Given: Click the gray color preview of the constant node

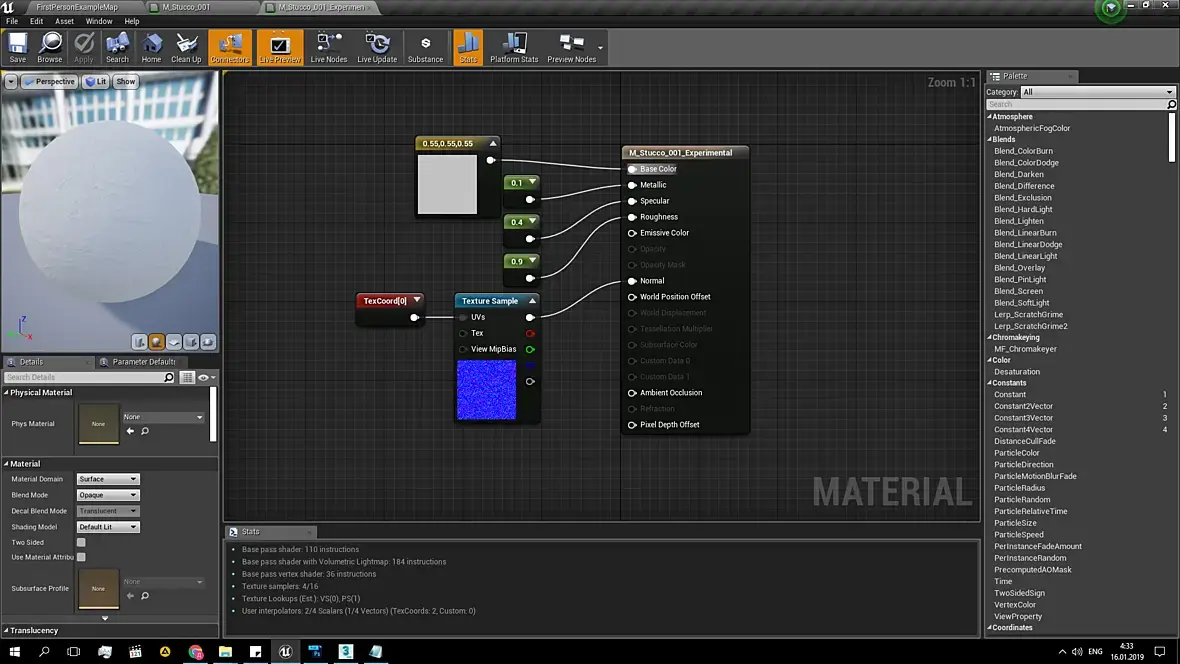Looking at the screenshot, I should click(x=447, y=184).
